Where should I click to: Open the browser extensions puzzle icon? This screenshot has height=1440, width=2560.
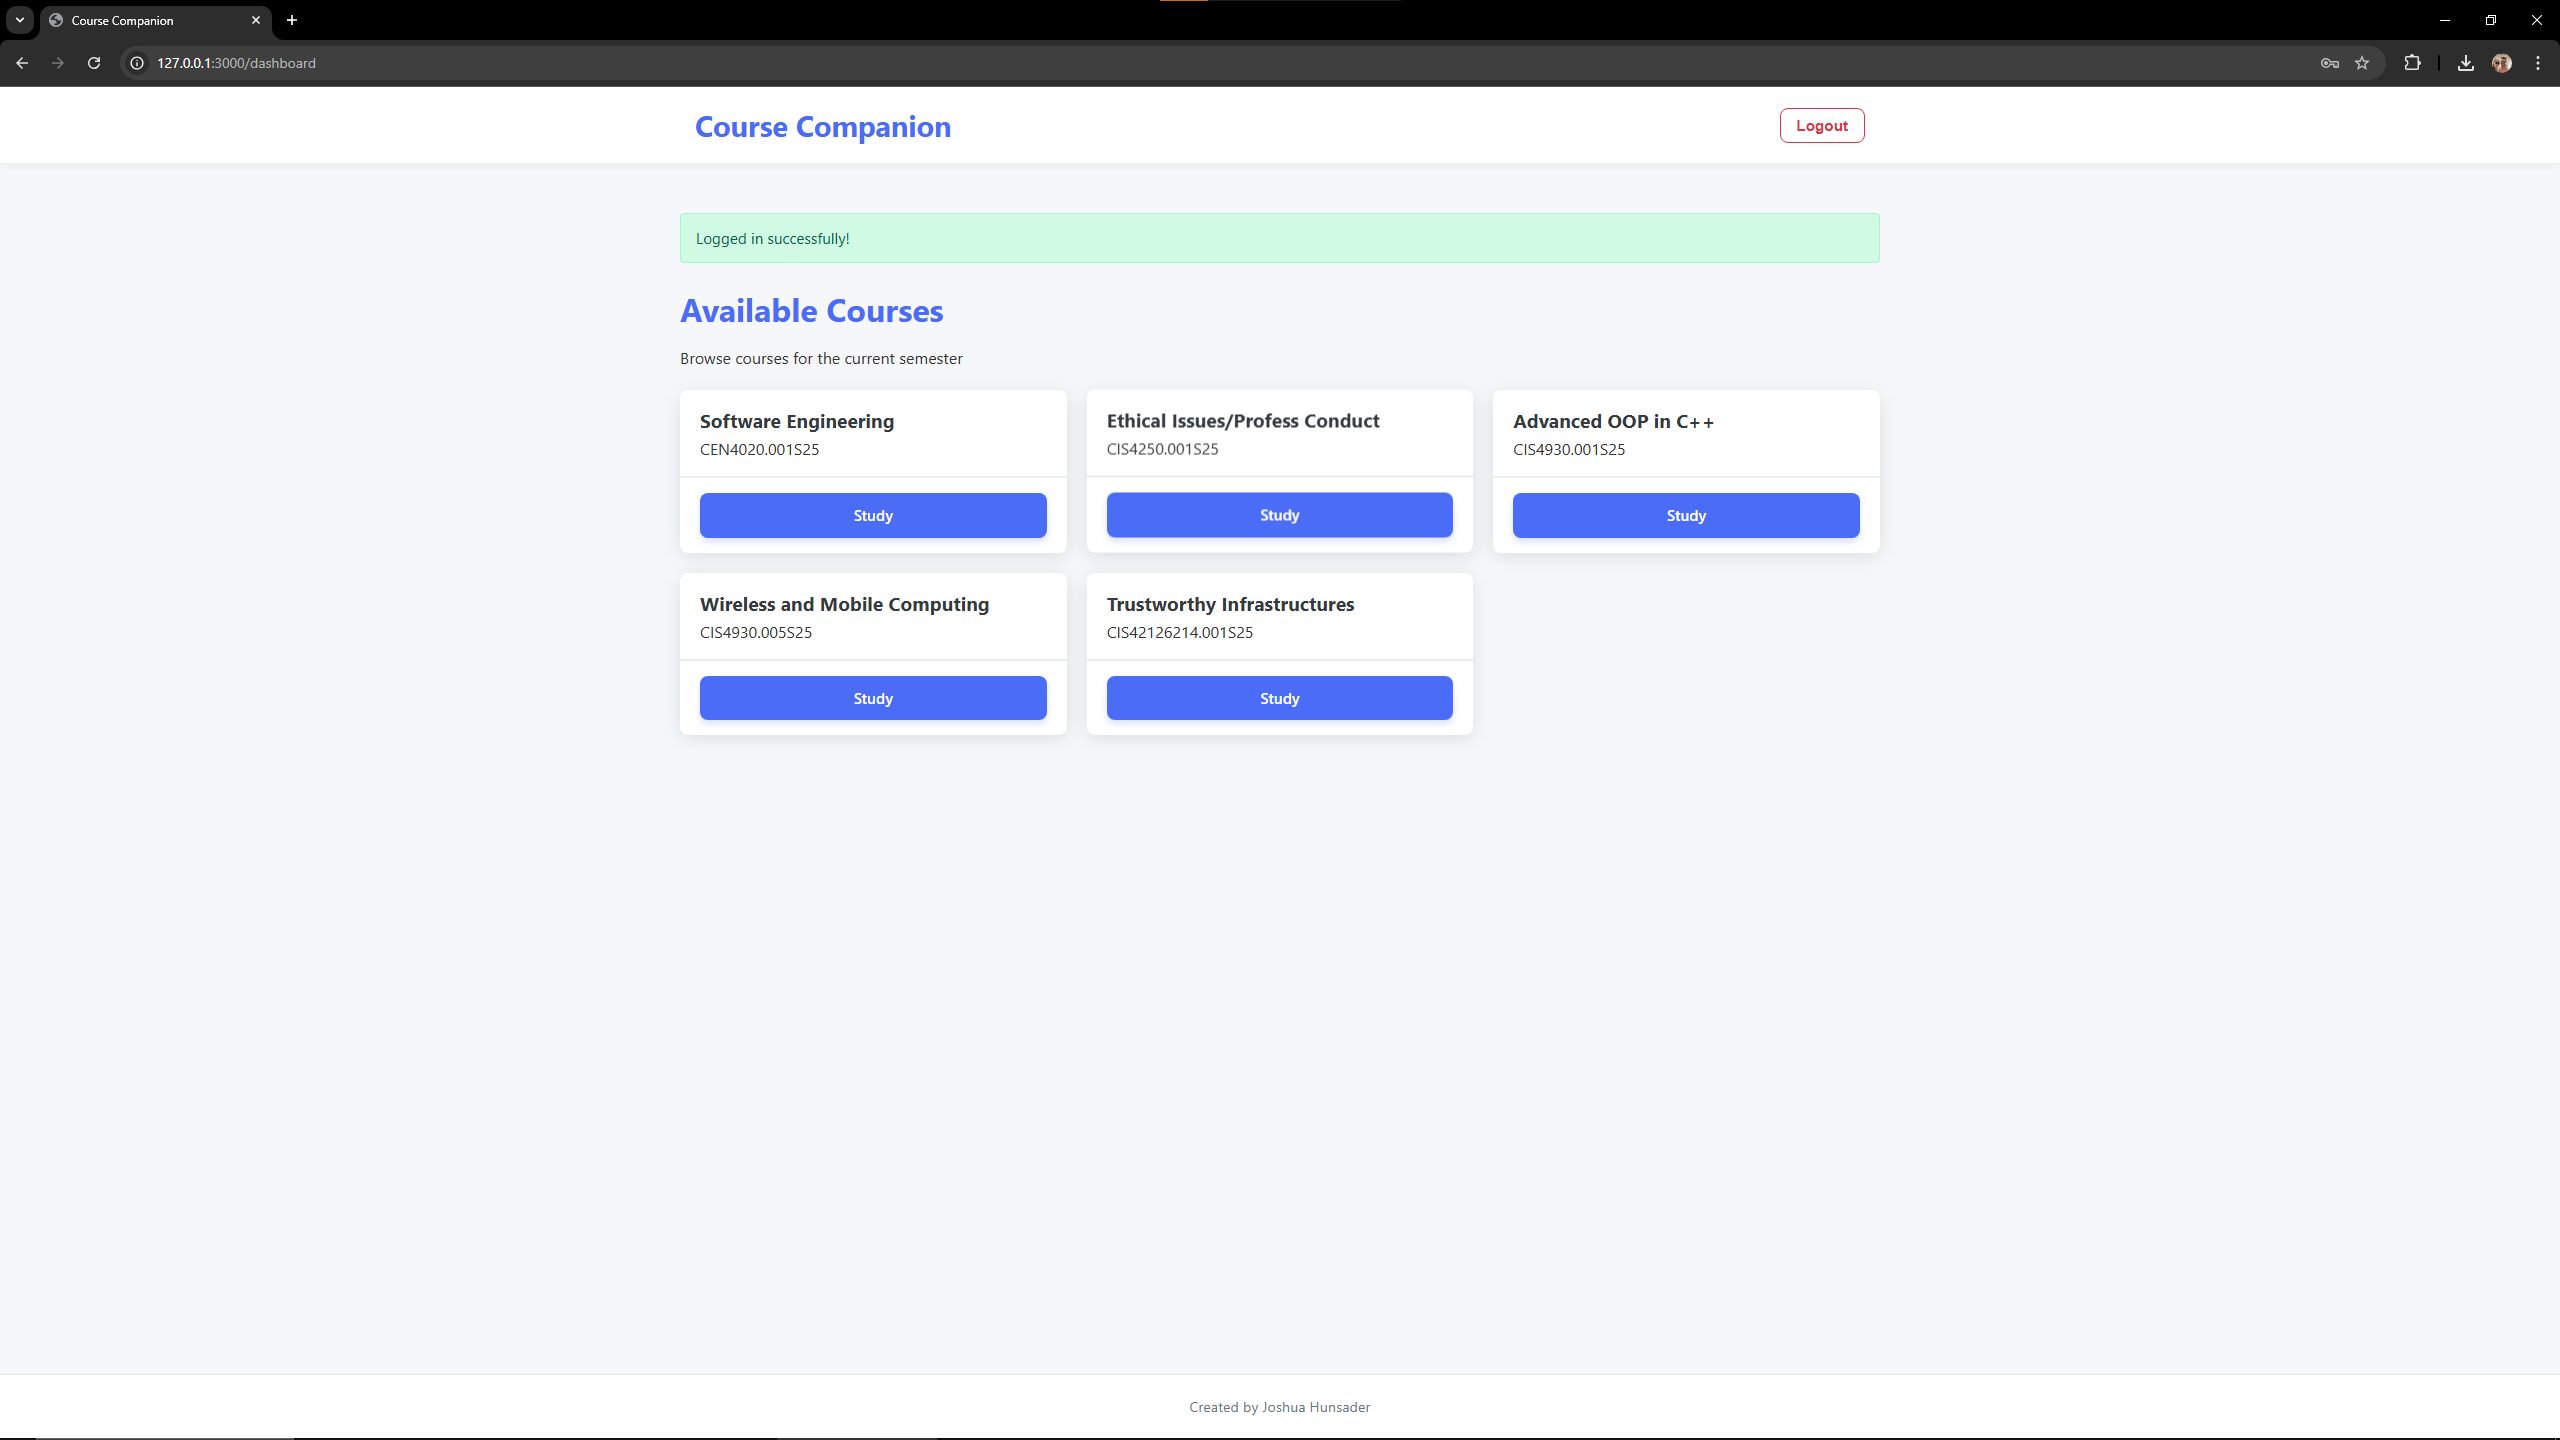click(2412, 63)
